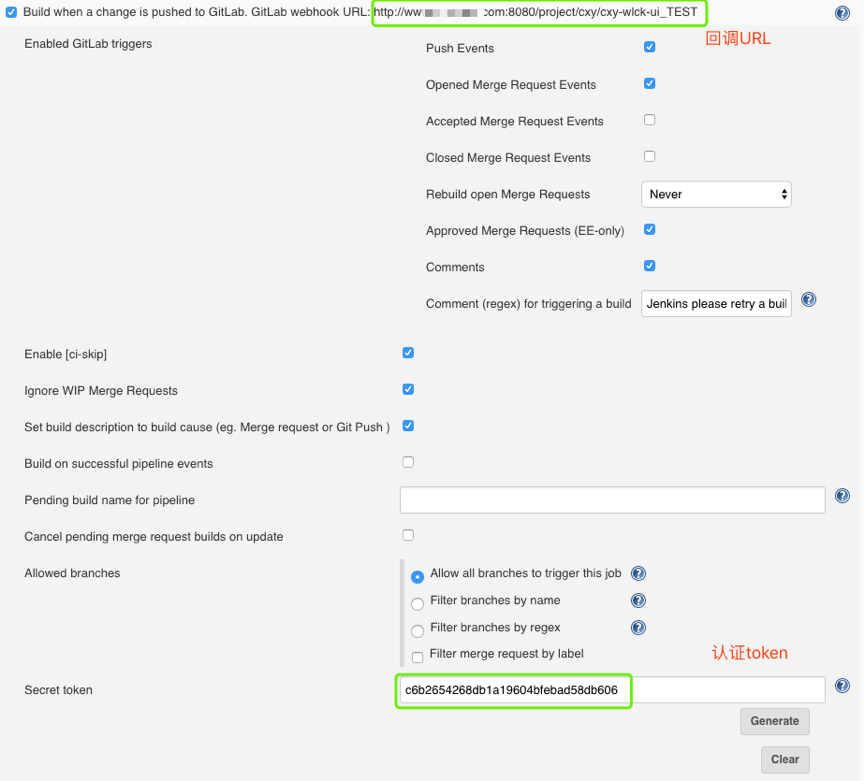Viewport: 864px width, 781px height.
Task: Open help for comment regex triggering a build
Action: click(x=809, y=300)
